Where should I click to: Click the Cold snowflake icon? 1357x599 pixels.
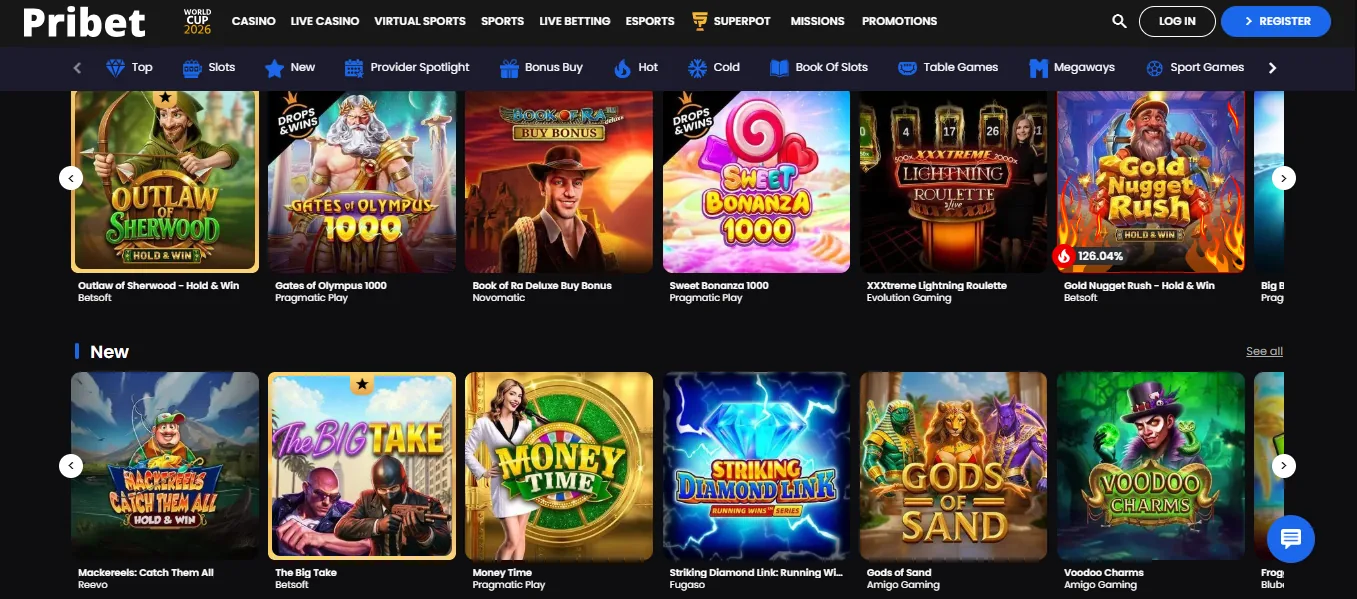[697, 68]
